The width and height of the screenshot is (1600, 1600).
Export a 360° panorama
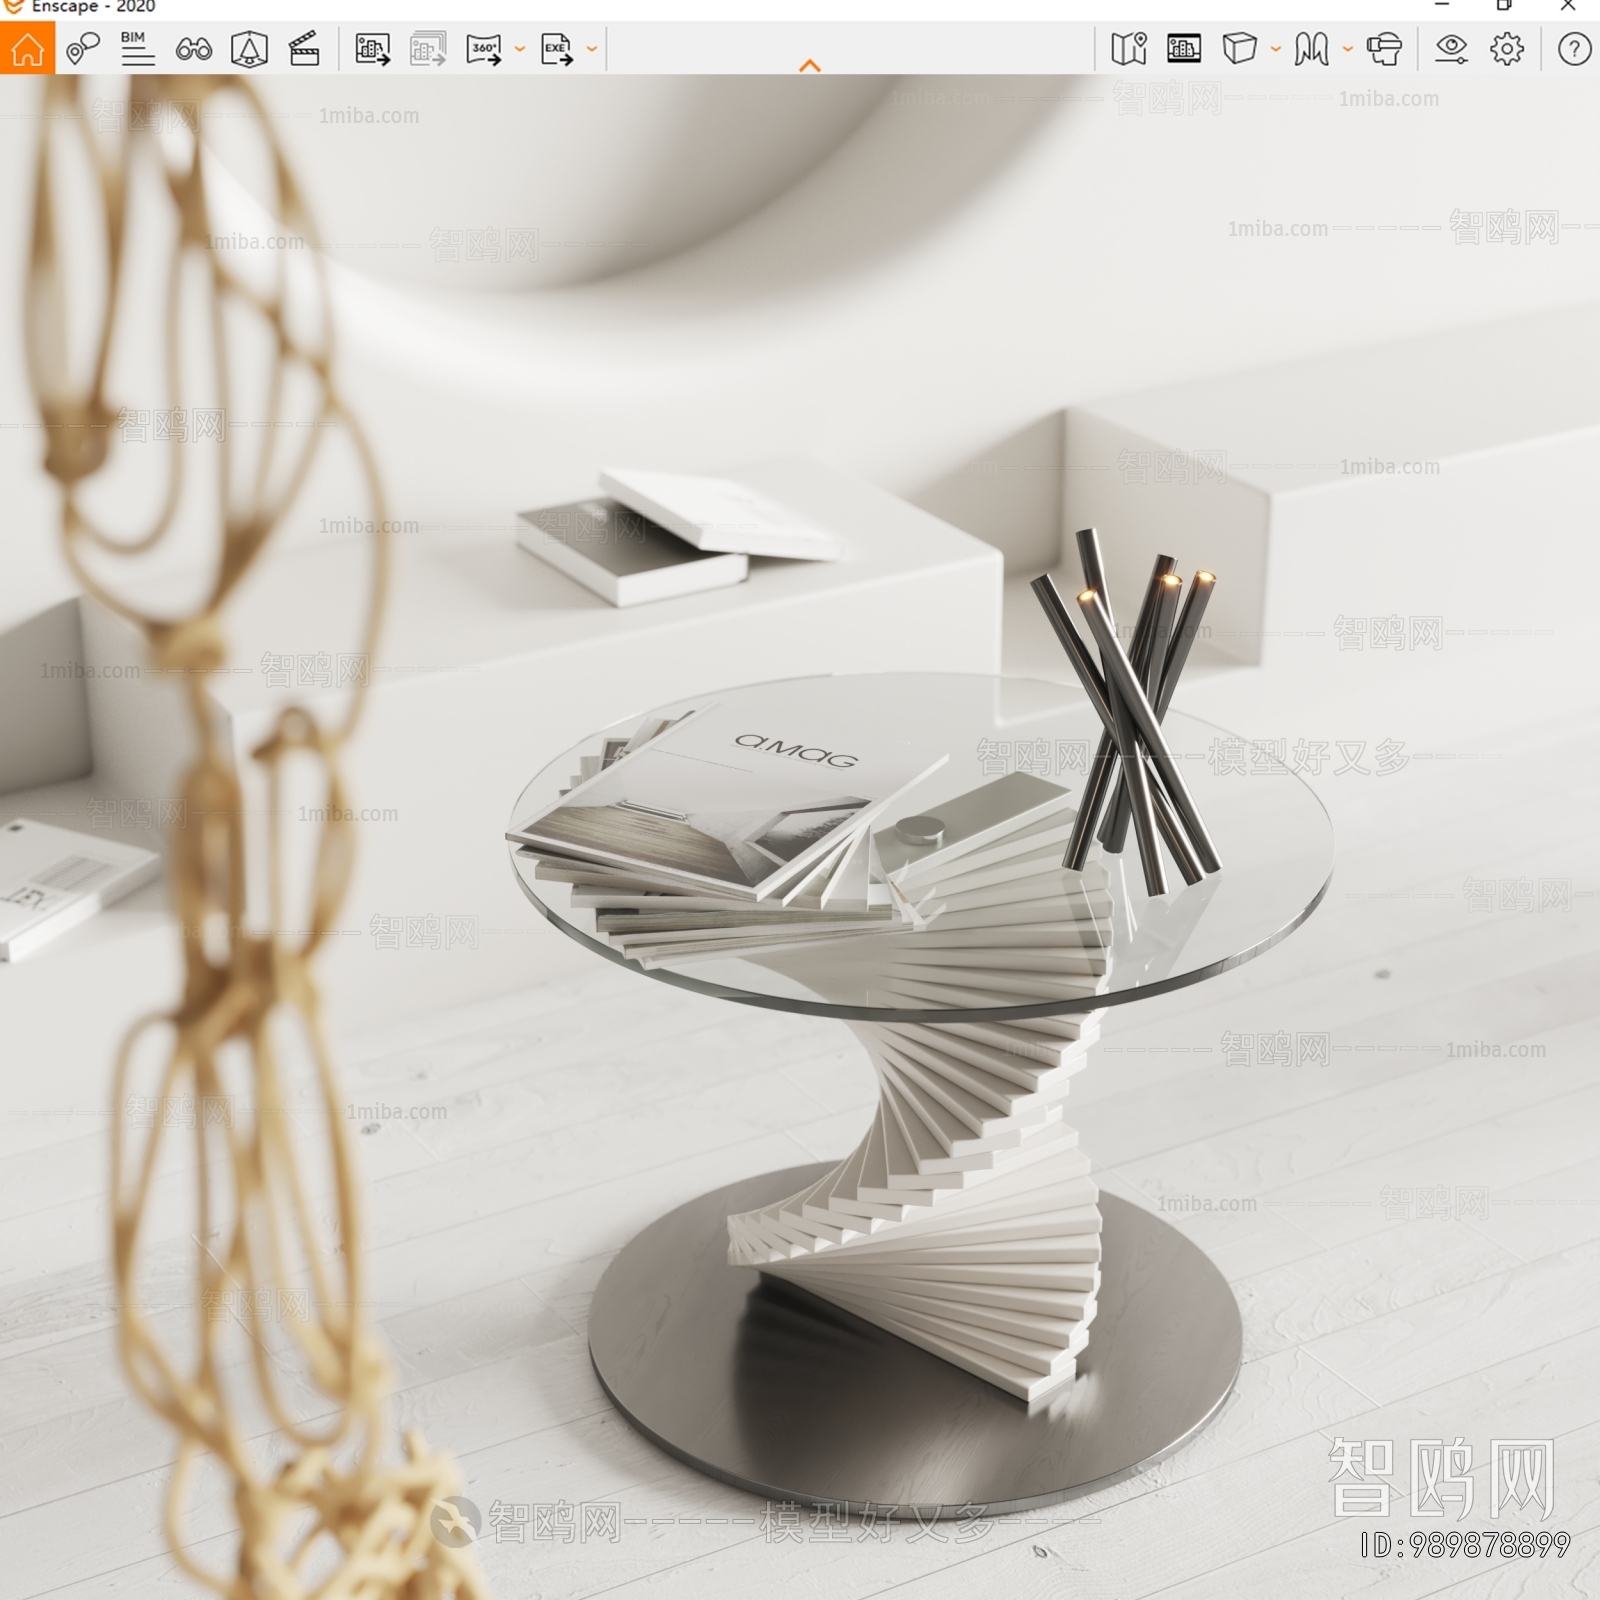(x=484, y=48)
